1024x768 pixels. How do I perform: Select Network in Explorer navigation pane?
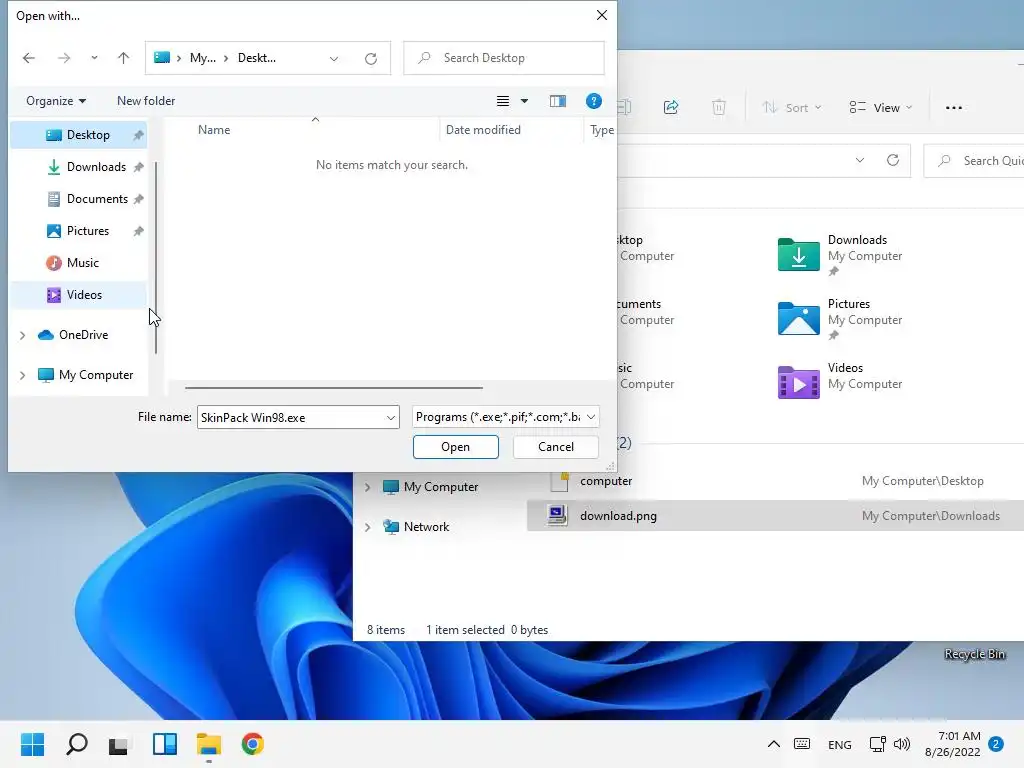point(416,527)
